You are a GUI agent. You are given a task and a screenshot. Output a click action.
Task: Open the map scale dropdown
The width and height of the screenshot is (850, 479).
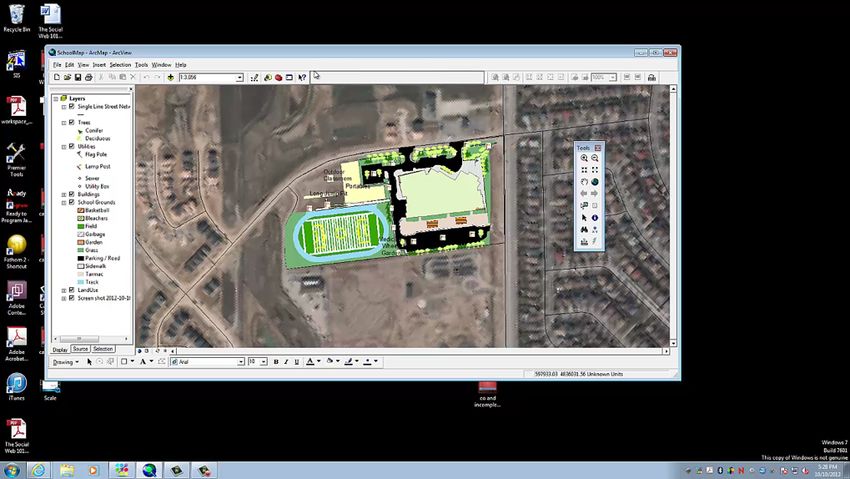(x=239, y=78)
